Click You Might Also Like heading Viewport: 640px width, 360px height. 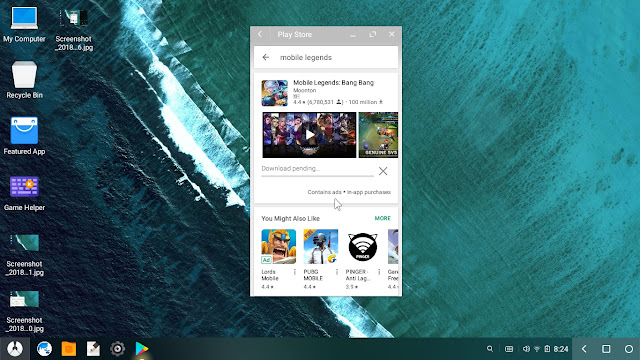pos(291,218)
